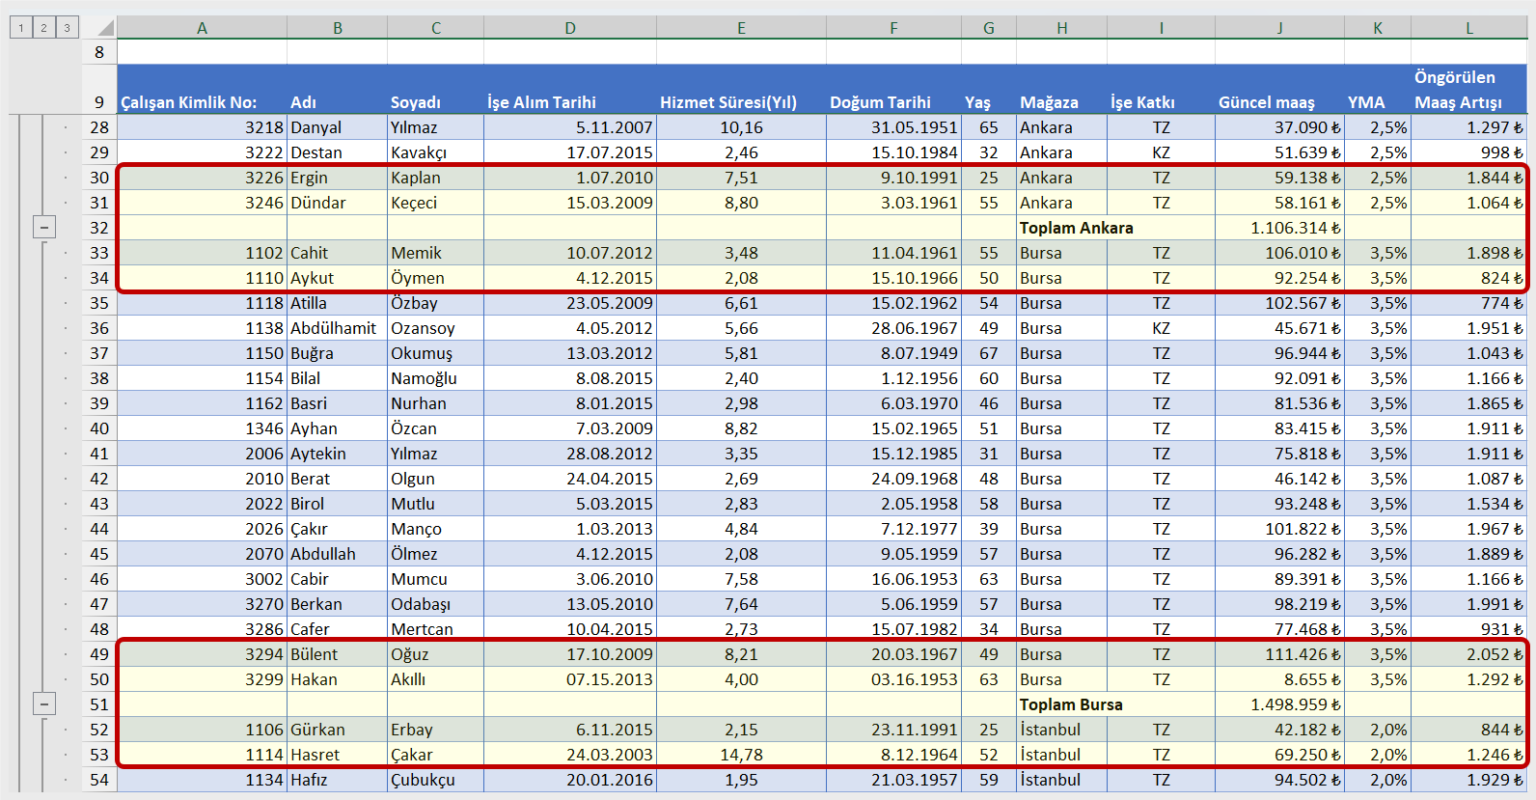
Task: Select service years cell 8,82
Action: pyautogui.click(x=741, y=428)
